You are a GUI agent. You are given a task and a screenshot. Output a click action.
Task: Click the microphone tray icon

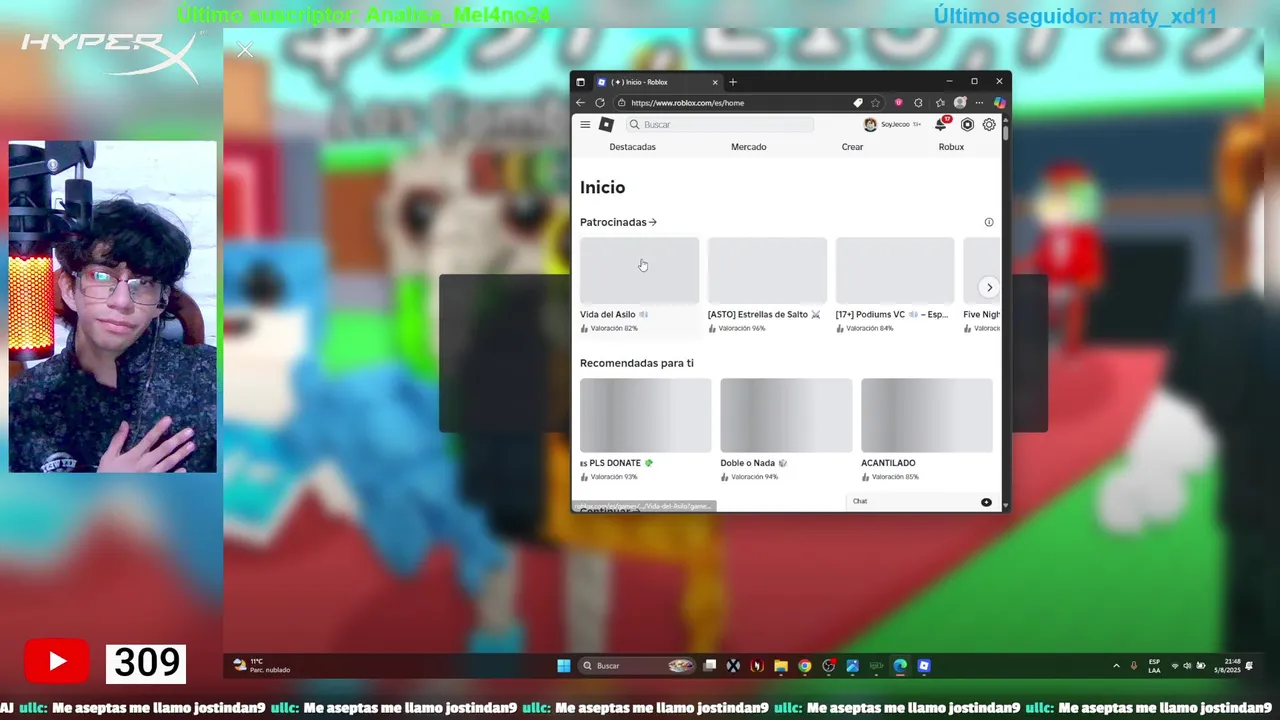point(1134,666)
